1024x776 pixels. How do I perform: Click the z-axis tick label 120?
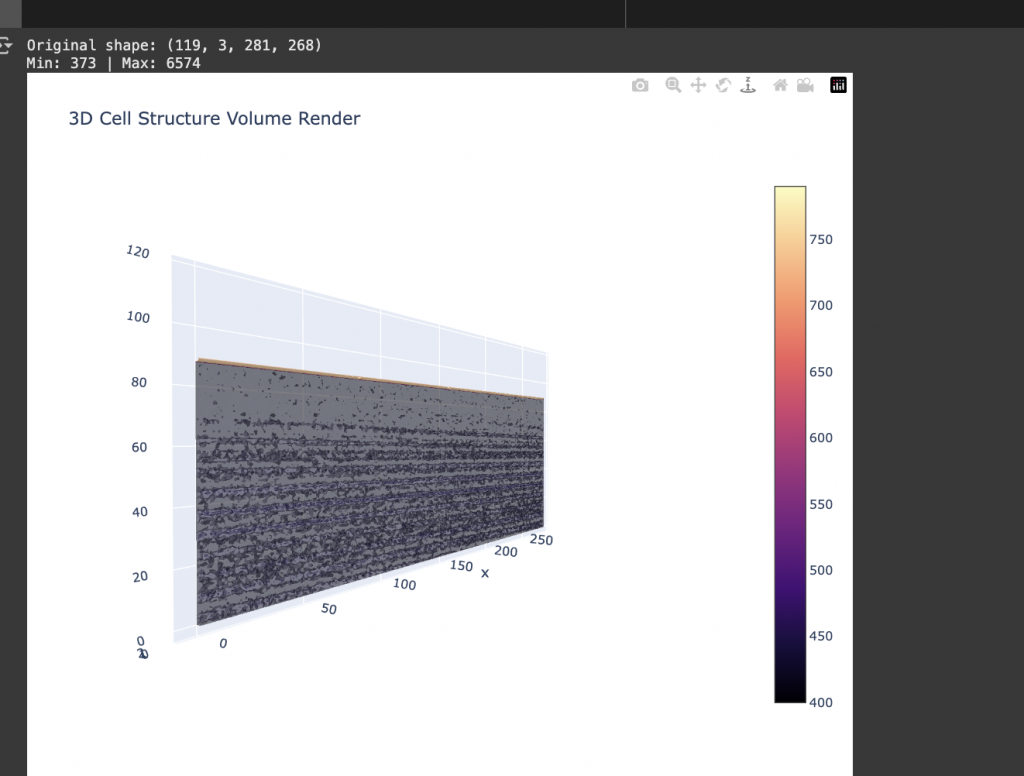pos(138,251)
